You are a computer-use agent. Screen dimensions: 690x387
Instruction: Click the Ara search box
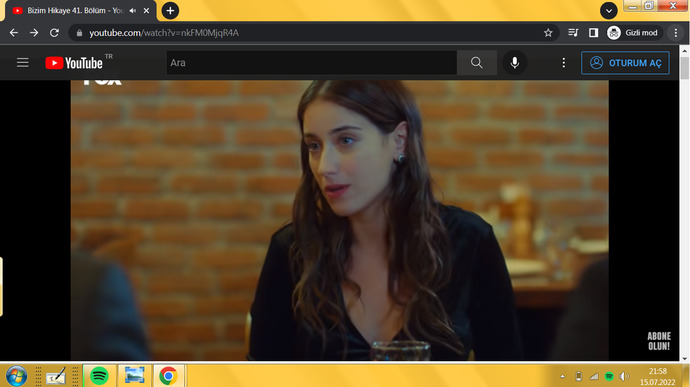[312, 63]
